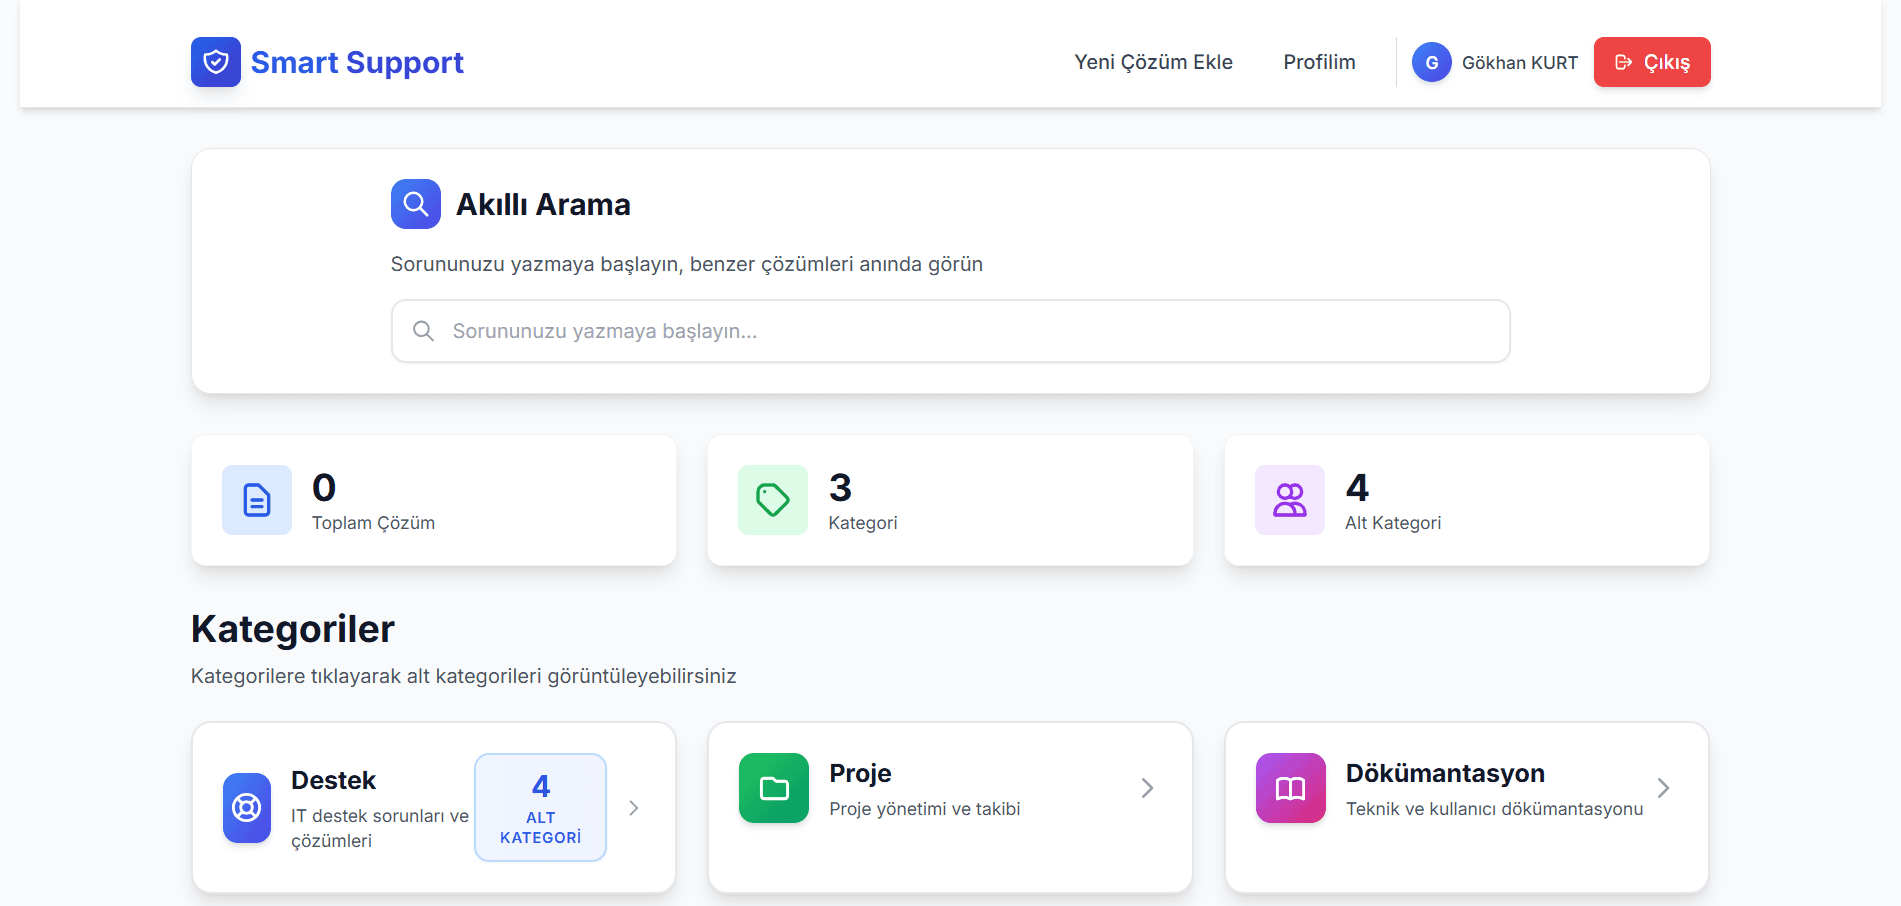The height and width of the screenshot is (906, 1901).
Task: Click inside the Sorununuzu yazmaya başlayın search box
Action: (x=950, y=330)
